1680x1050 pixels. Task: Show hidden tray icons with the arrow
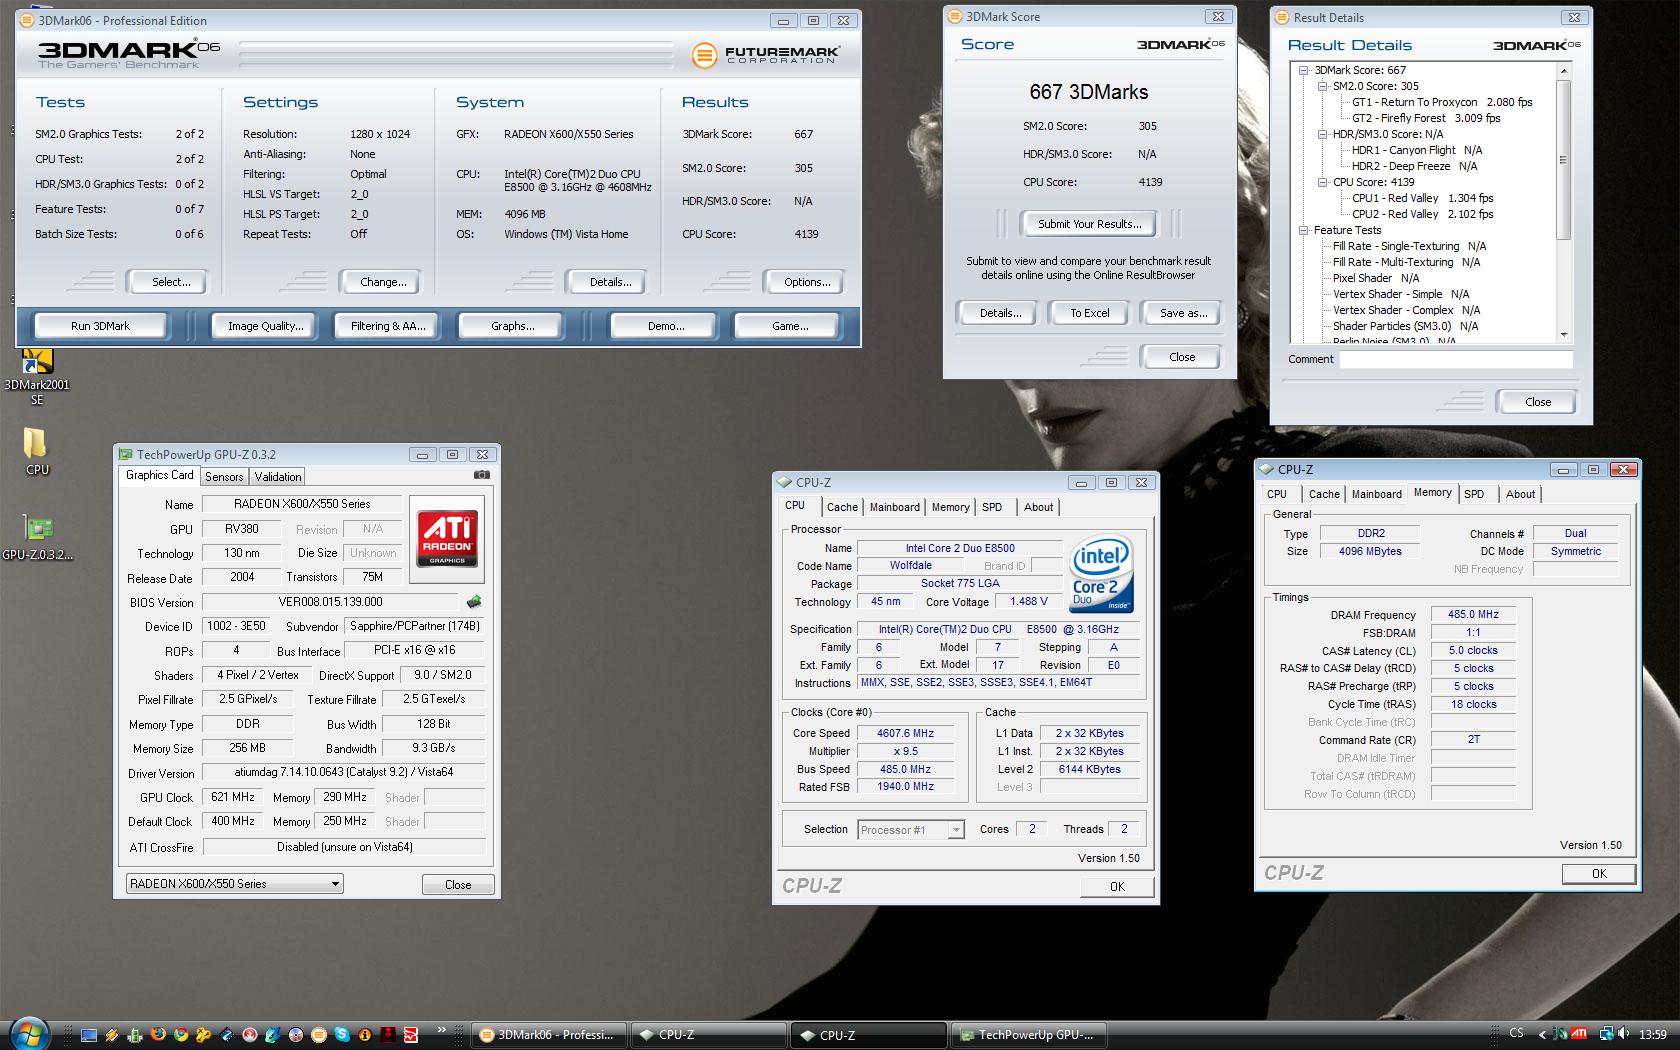point(1542,1035)
